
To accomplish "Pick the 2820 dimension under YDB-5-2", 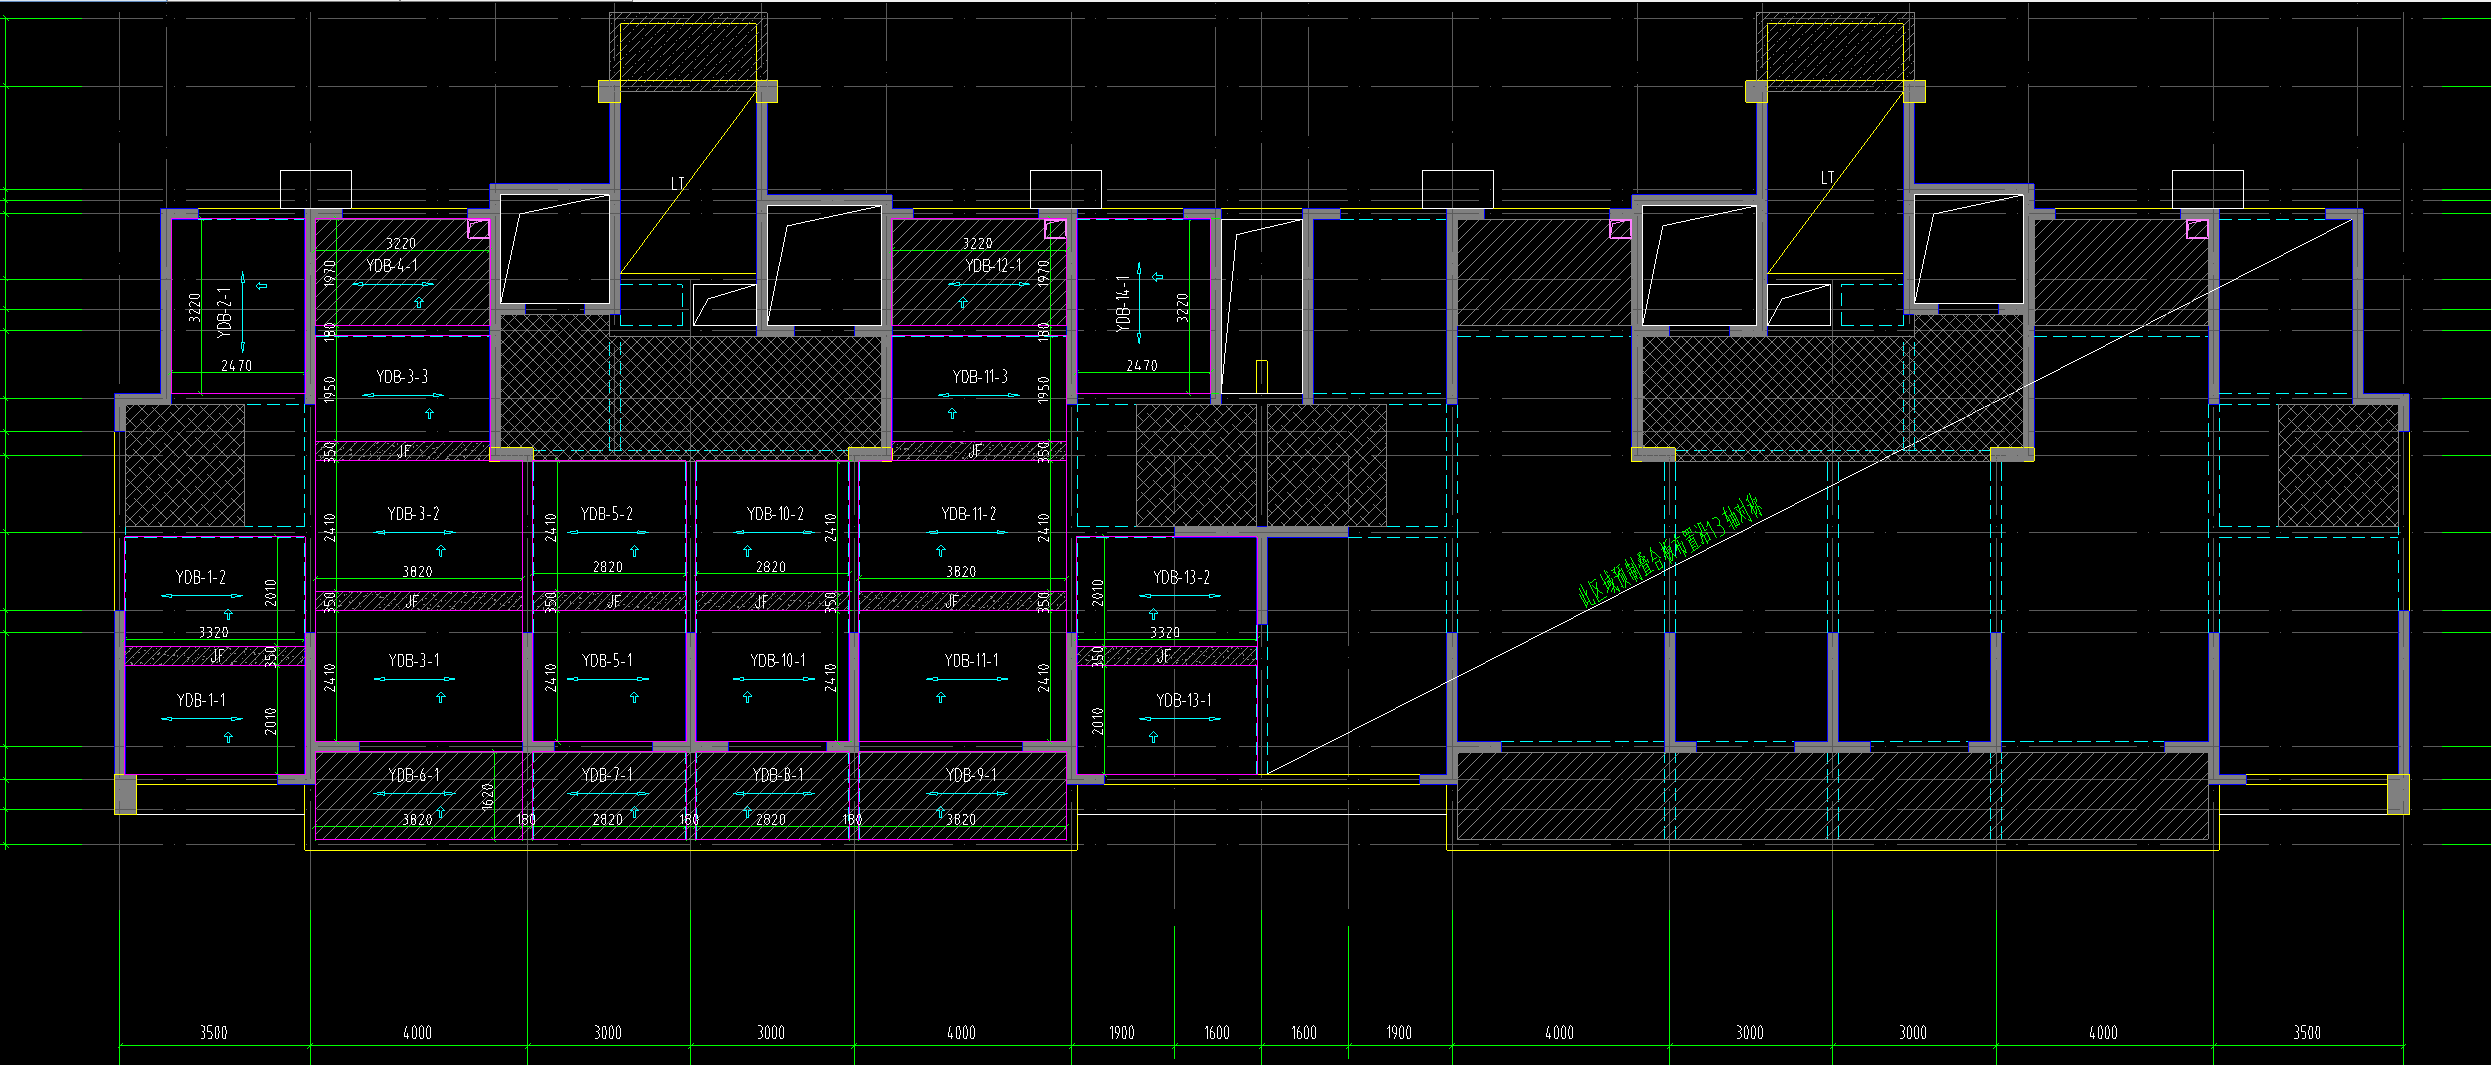I will pyautogui.click(x=608, y=567).
